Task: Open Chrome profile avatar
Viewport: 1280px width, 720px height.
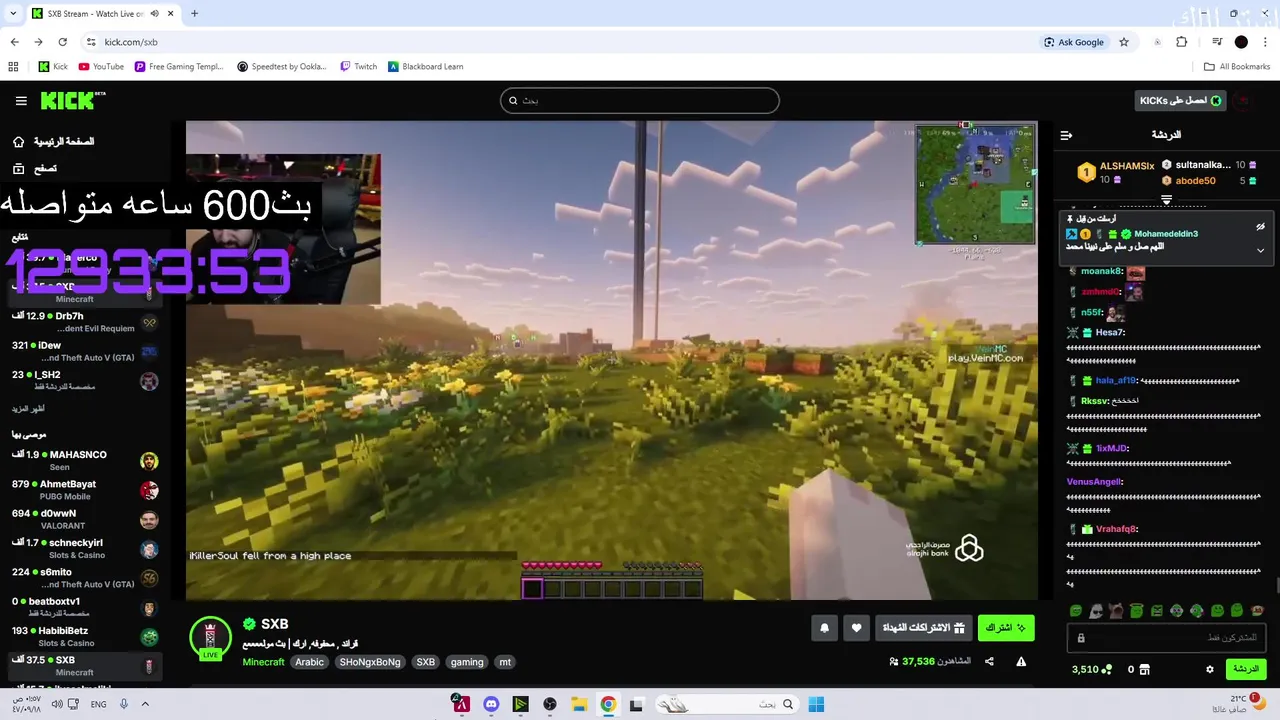Action: (x=1241, y=42)
